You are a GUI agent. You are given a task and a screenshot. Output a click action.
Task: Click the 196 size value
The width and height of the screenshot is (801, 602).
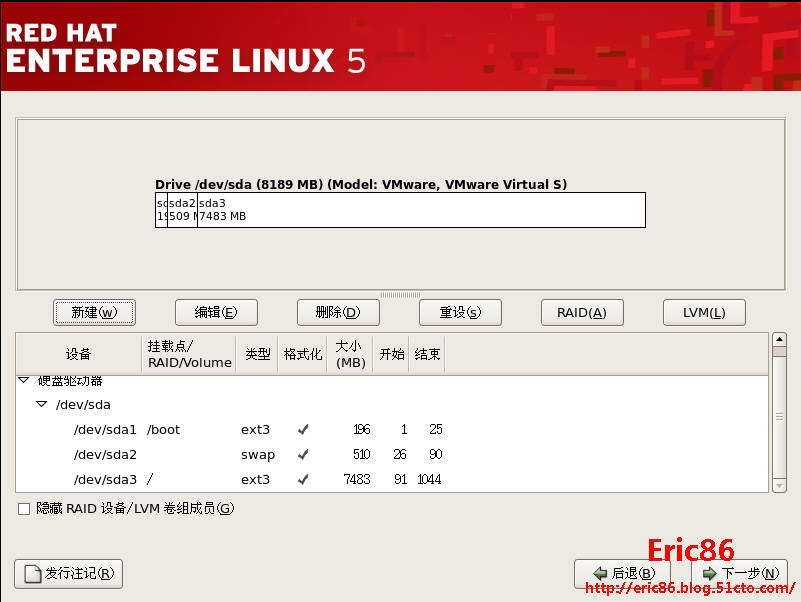click(362, 429)
